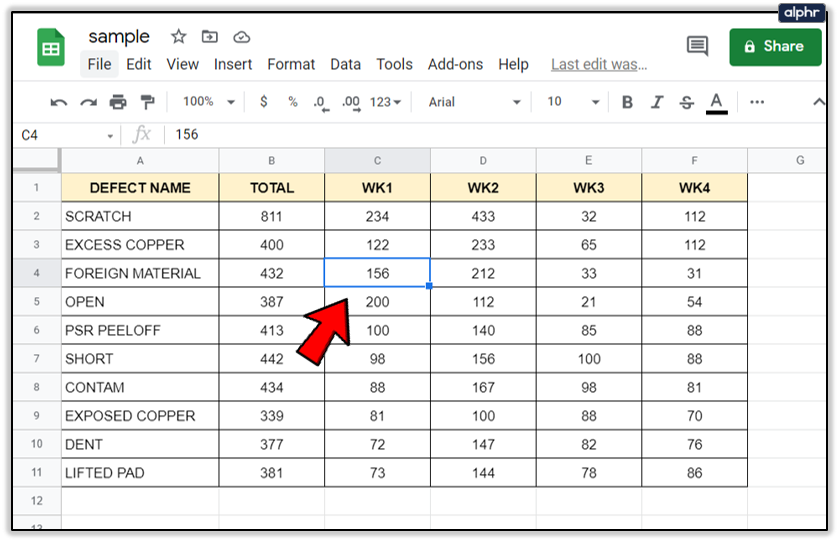Click the print icon
This screenshot has width=839, height=542.
(x=118, y=102)
